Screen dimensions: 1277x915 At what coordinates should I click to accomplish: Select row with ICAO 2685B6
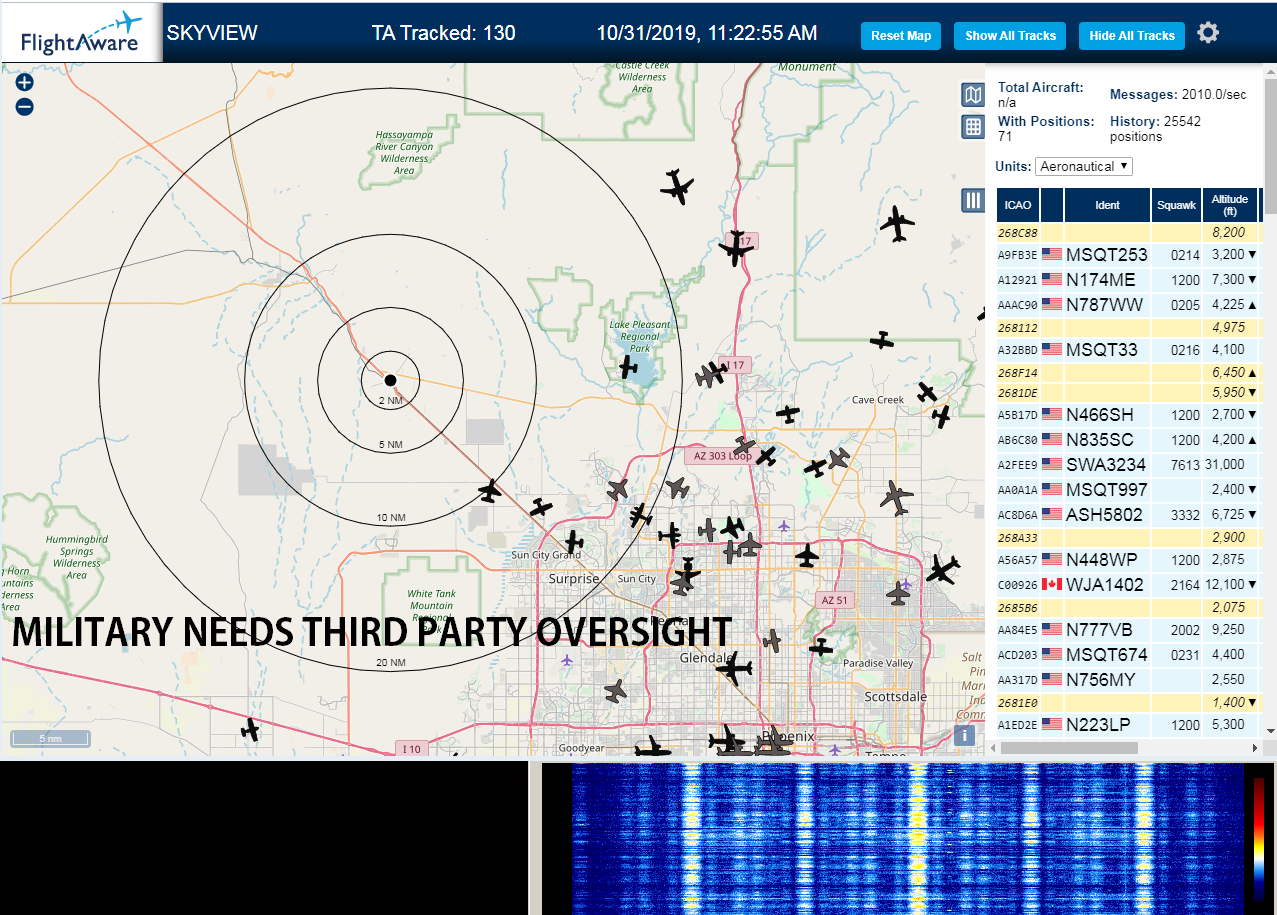pos(1128,607)
